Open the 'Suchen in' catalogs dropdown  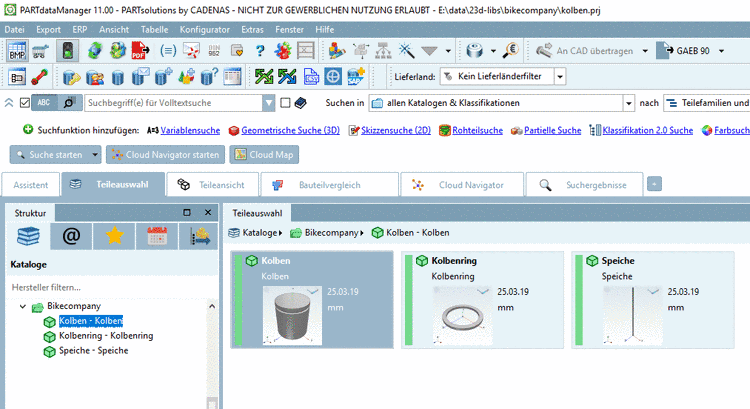click(x=629, y=103)
